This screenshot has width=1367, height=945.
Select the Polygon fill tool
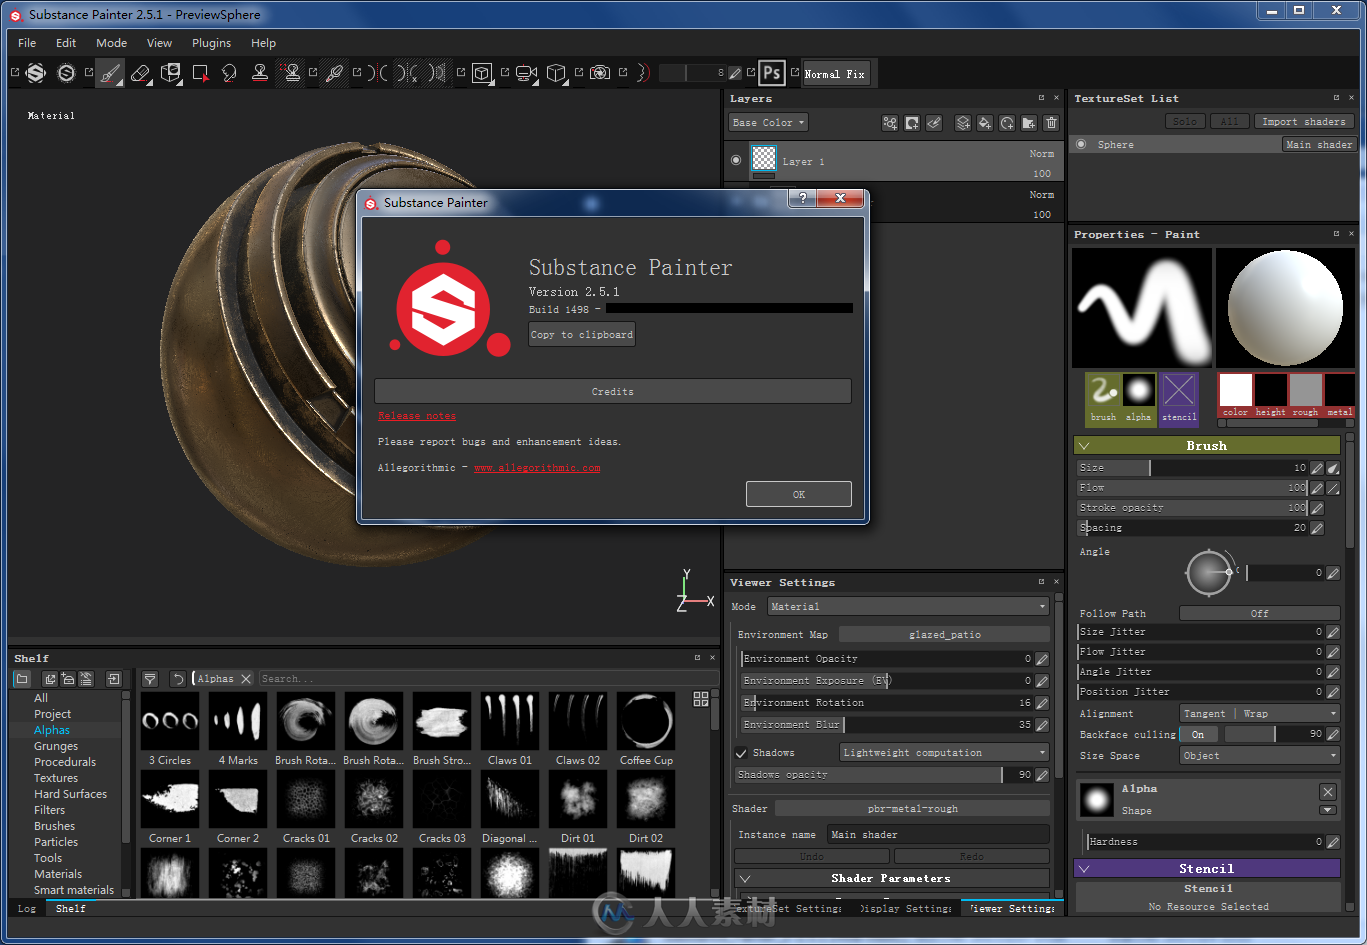201,73
